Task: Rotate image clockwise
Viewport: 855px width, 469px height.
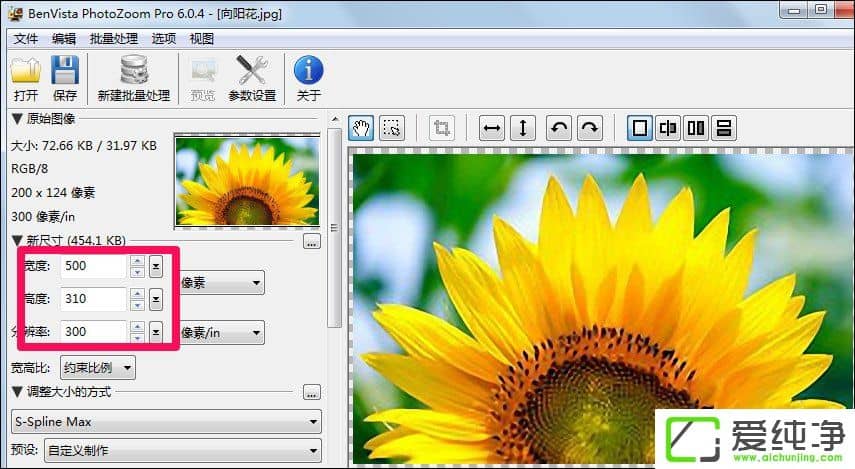Action: (590, 128)
